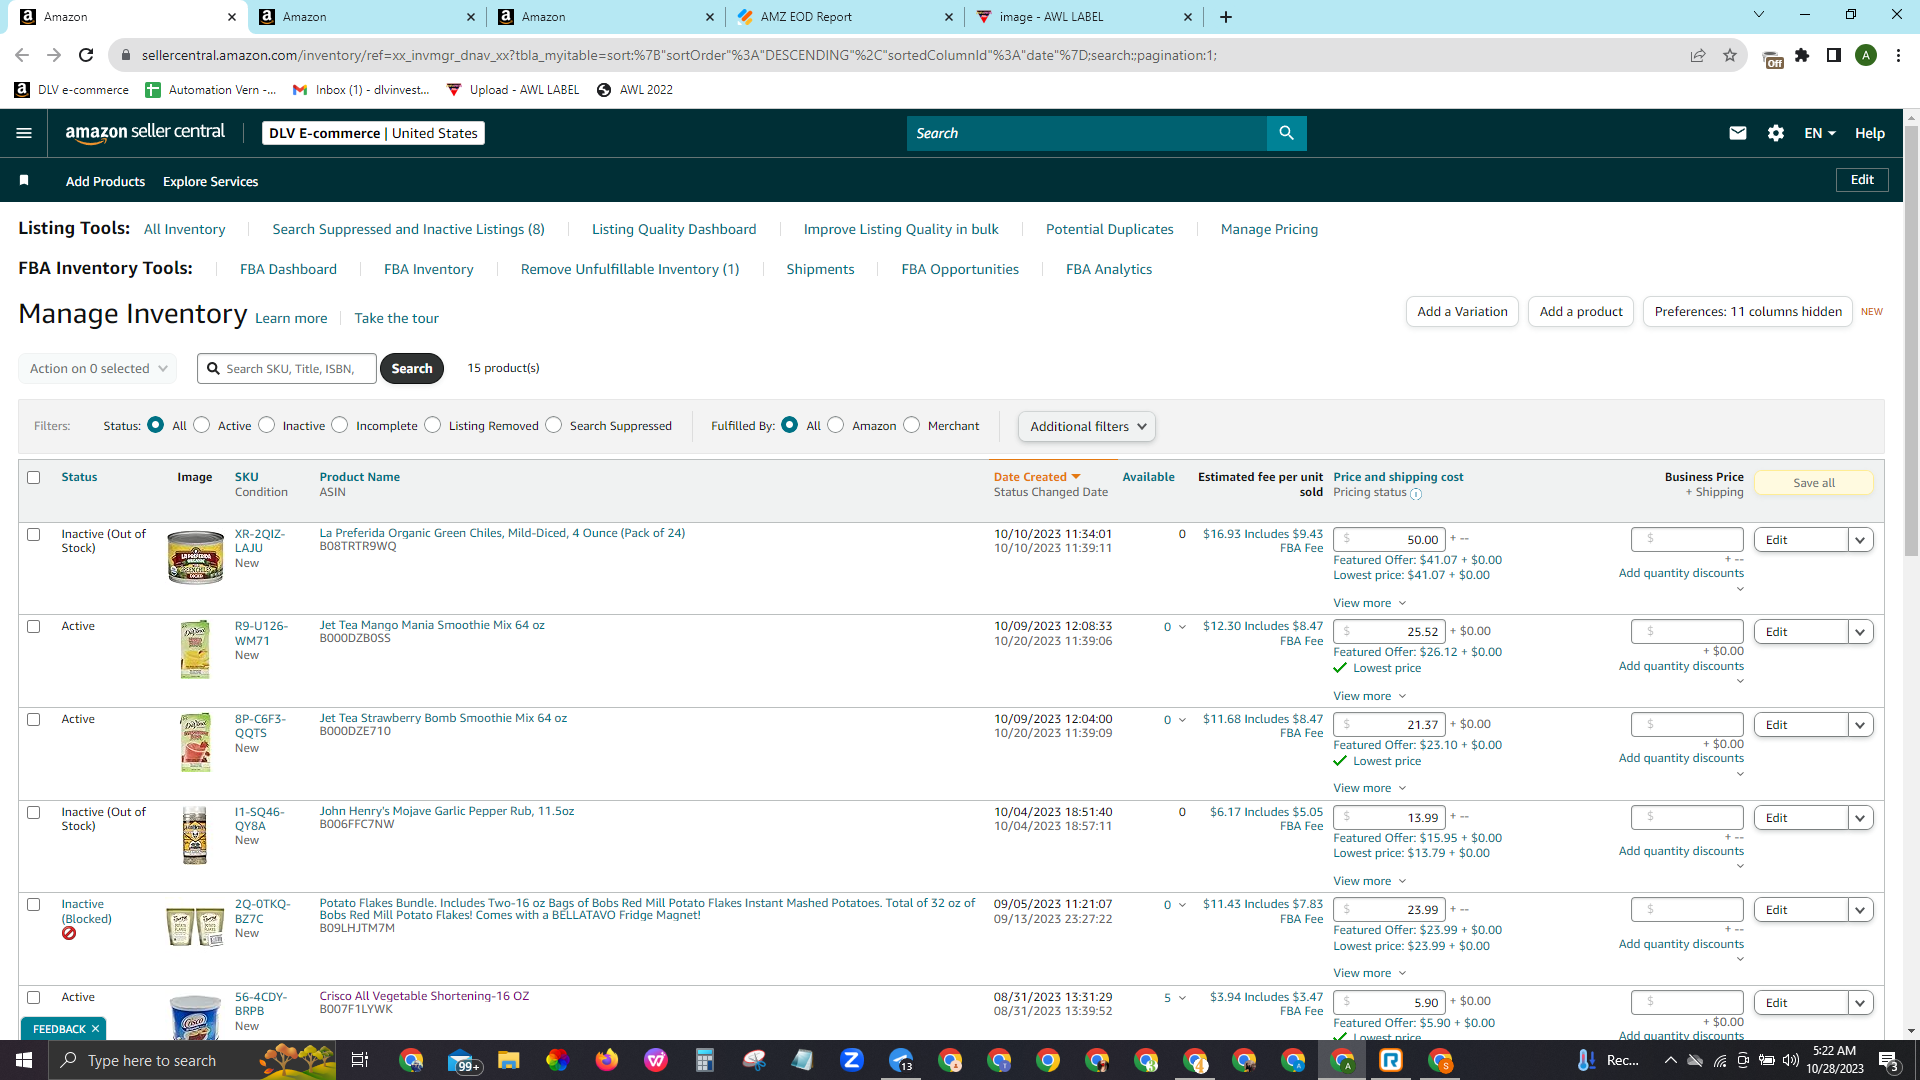Select the Active status radio button

(202, 425)
